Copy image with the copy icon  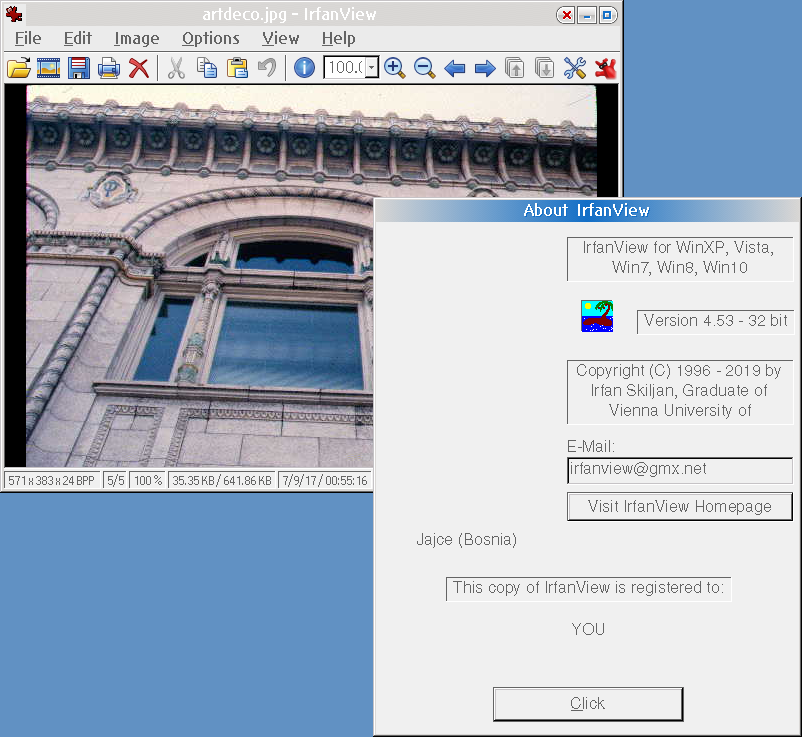tap(207, 68)
